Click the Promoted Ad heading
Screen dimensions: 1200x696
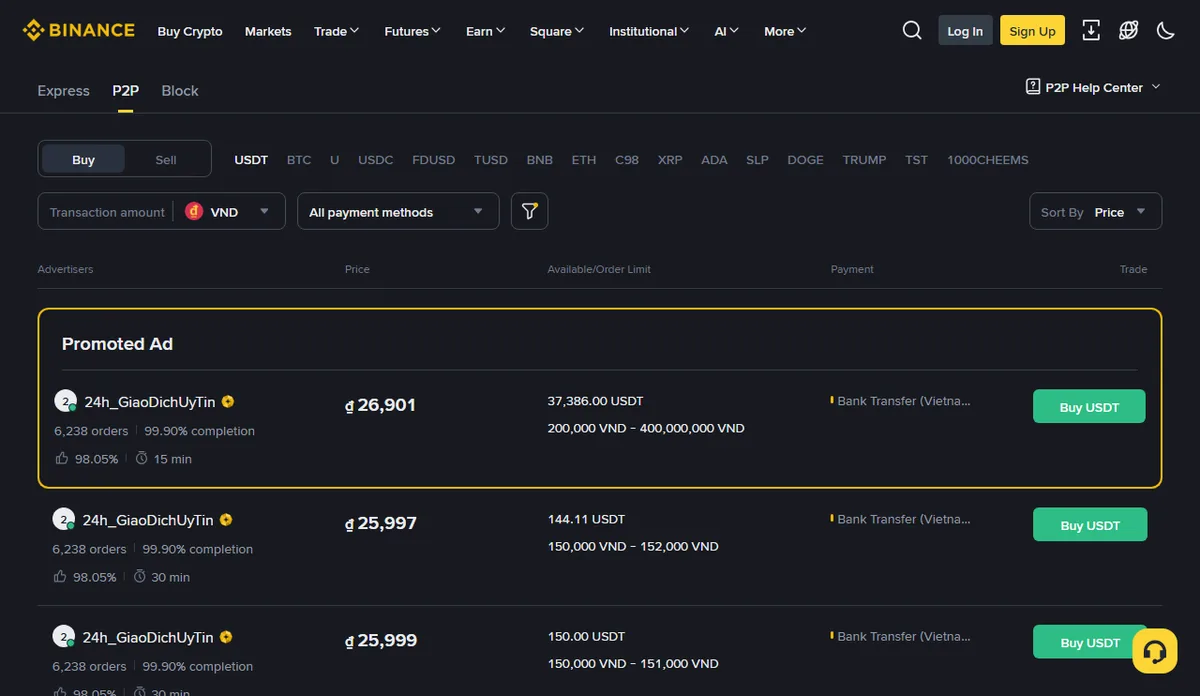117,343
